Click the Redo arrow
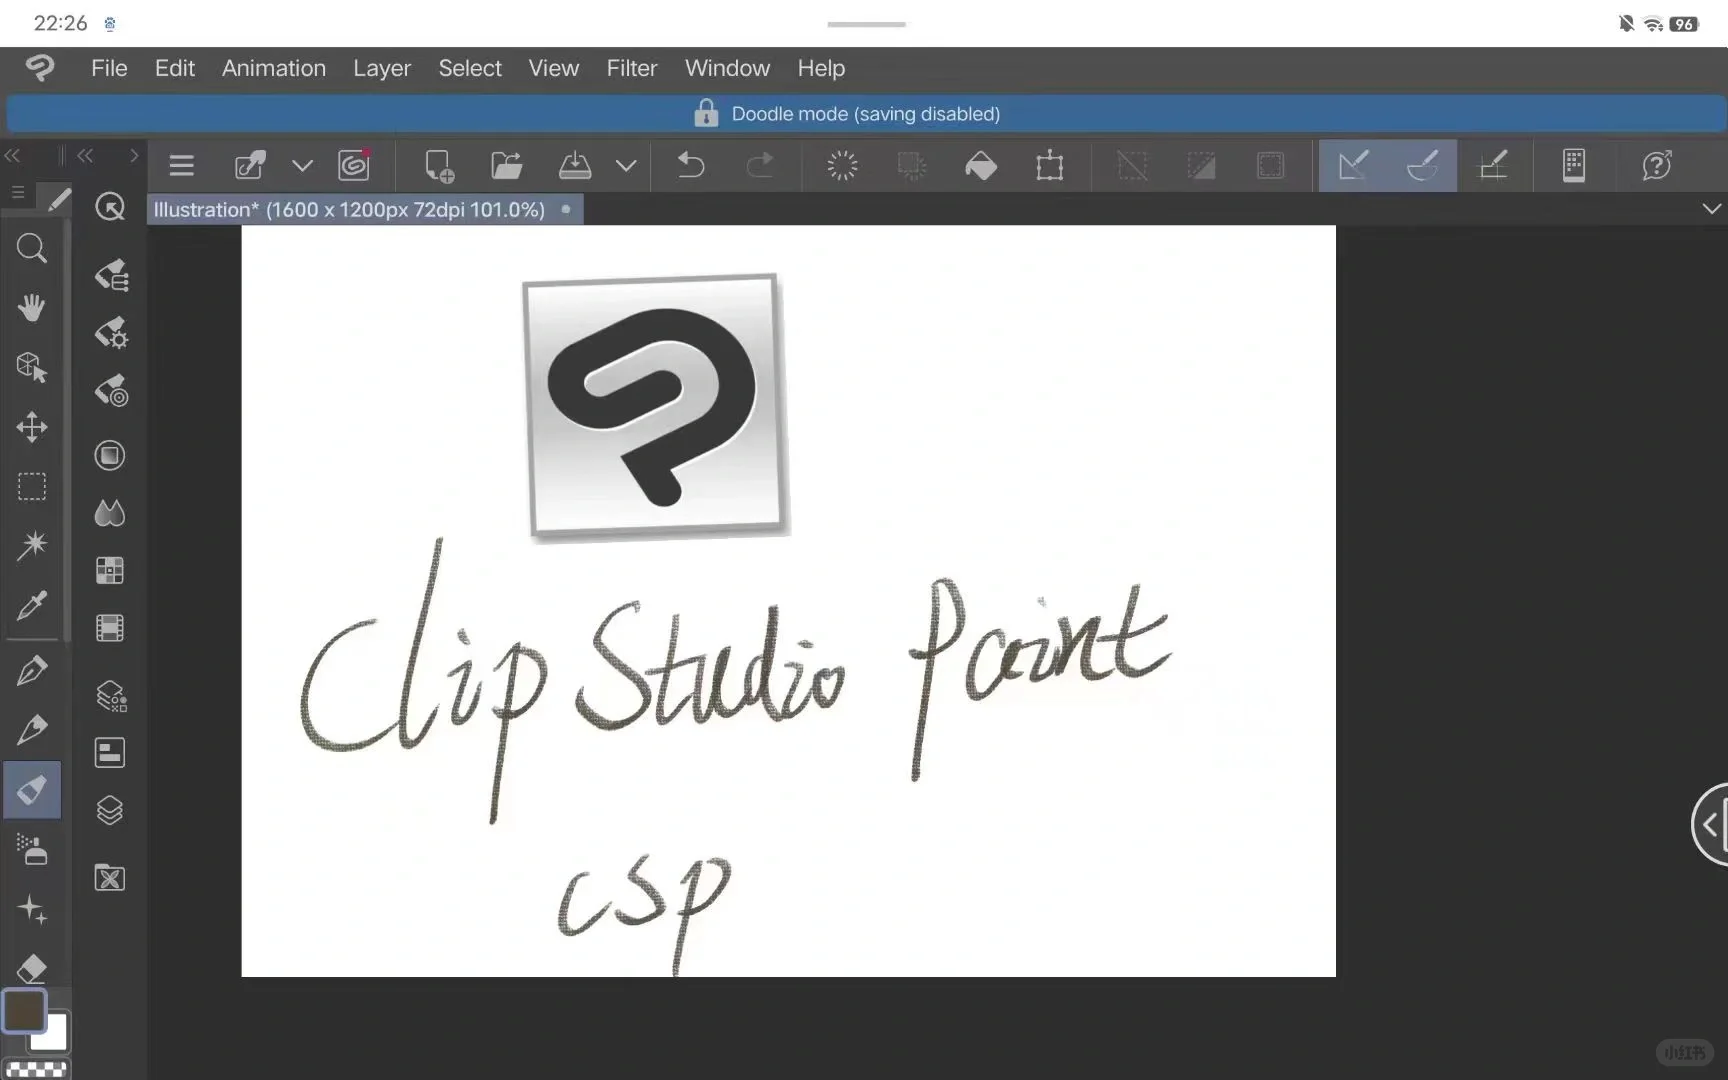 [760, 165]
